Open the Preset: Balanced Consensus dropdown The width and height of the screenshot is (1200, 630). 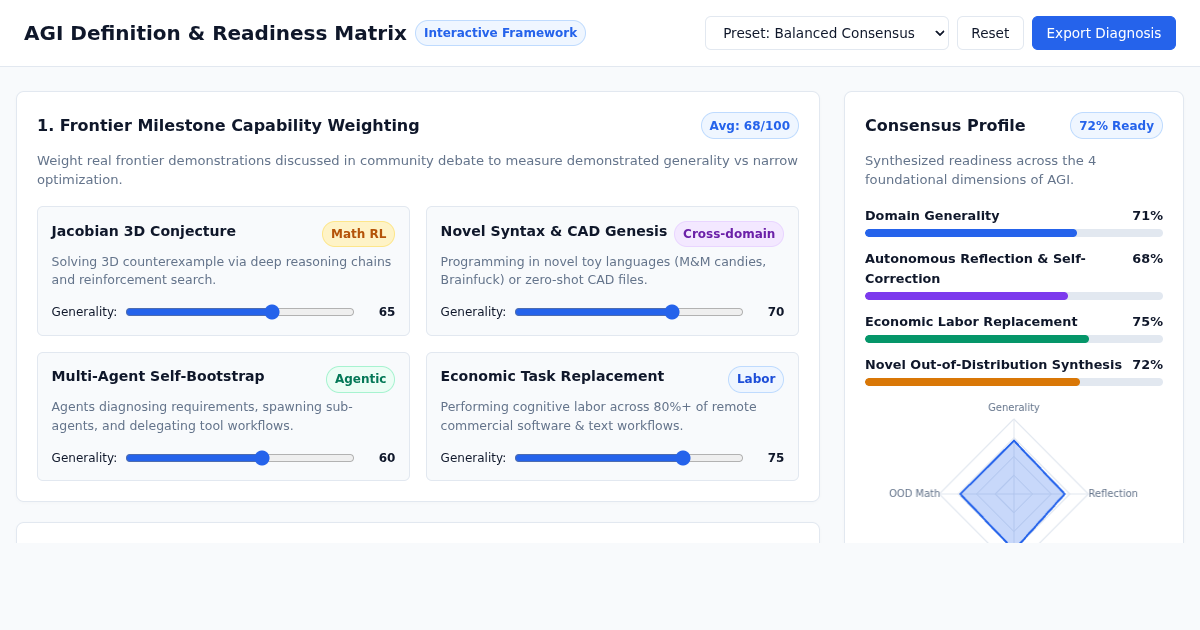[826, 33]
